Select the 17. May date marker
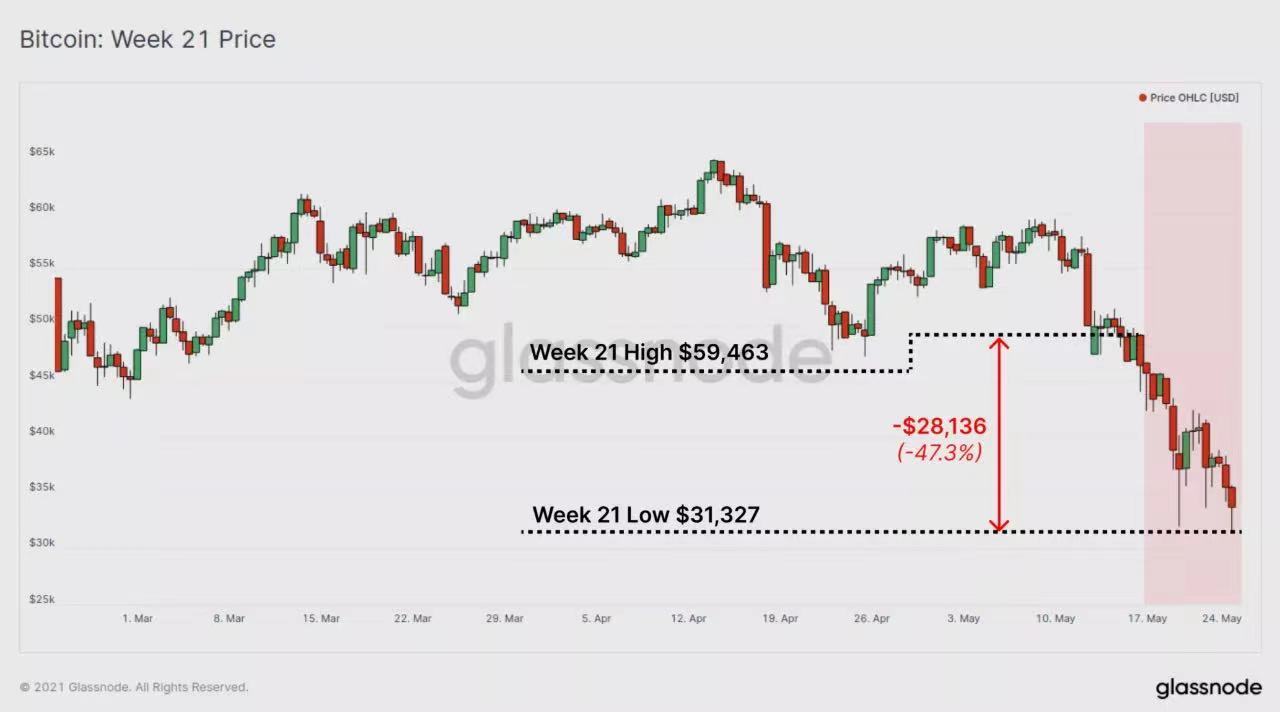The image size is (1280, 712). coord(1147,619)
